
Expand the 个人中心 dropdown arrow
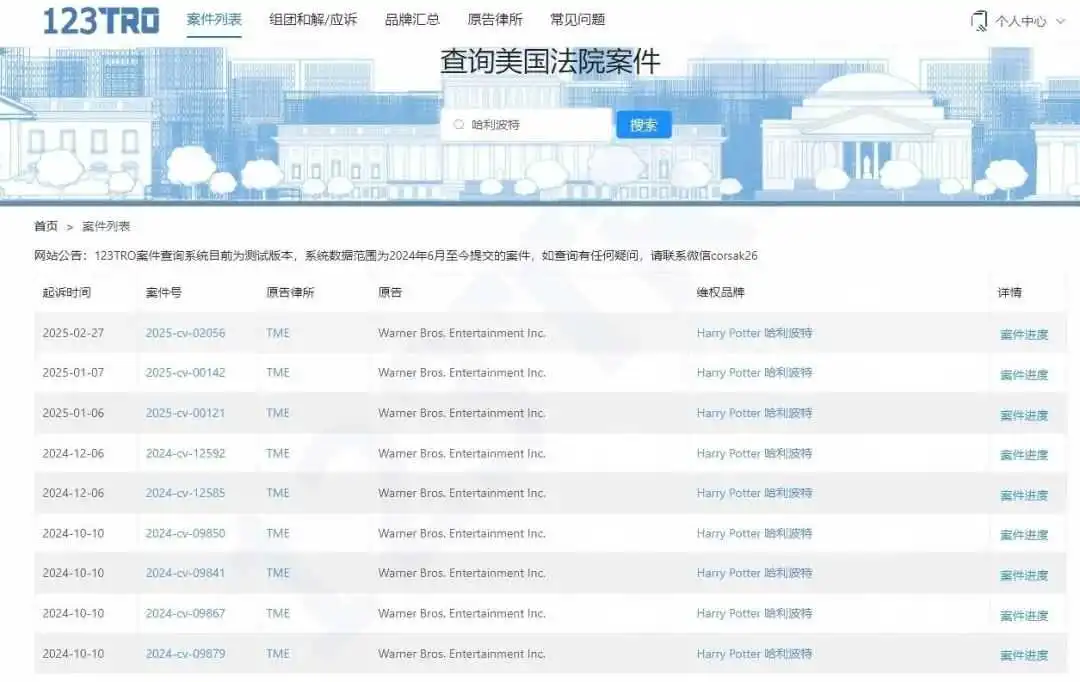[x=1061, y=21]
